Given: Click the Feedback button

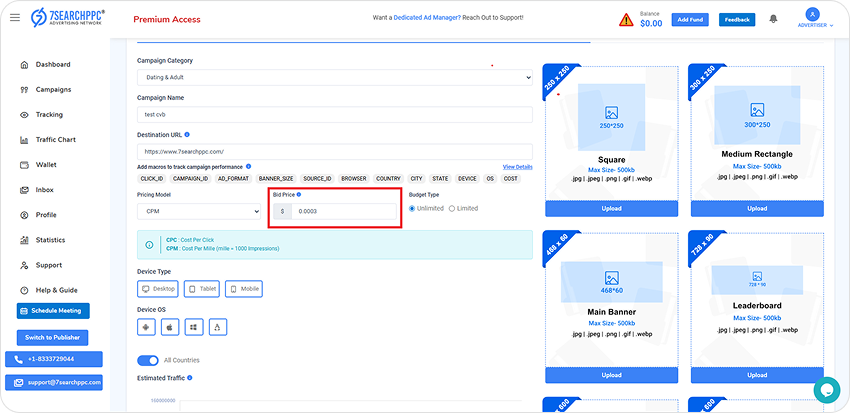Looking at the screenshot, I should (x=737, y=20).
